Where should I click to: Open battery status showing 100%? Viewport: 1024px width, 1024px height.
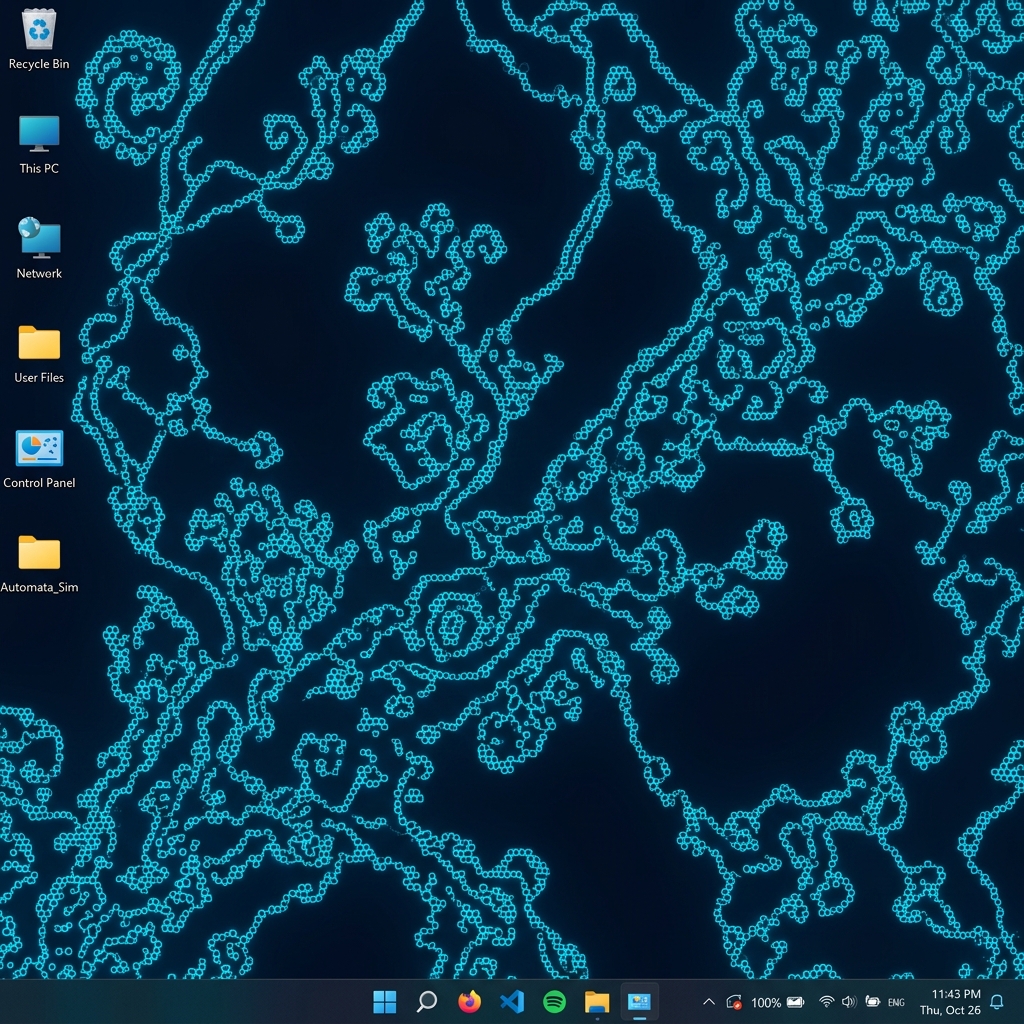(778, 1002)
